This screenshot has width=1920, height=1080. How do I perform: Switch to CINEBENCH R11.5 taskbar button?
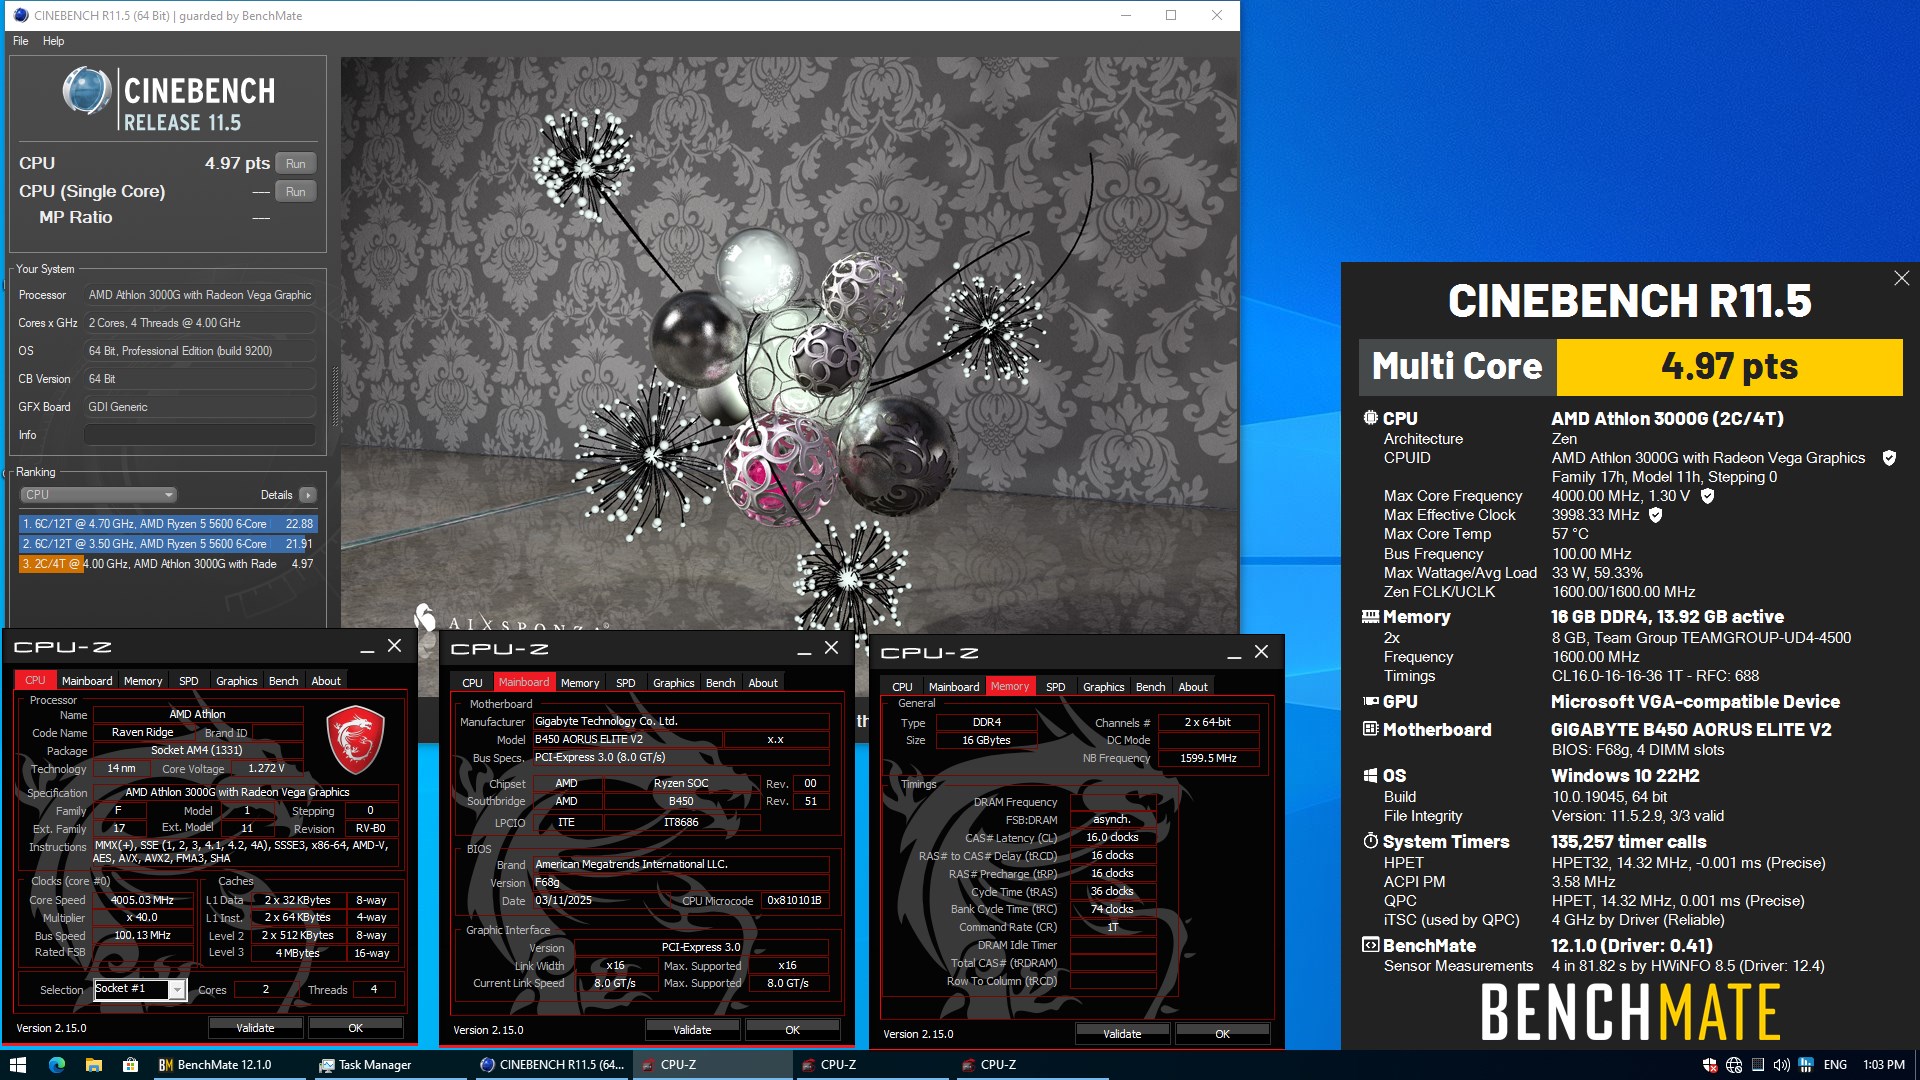click(x=552, y=1065)
